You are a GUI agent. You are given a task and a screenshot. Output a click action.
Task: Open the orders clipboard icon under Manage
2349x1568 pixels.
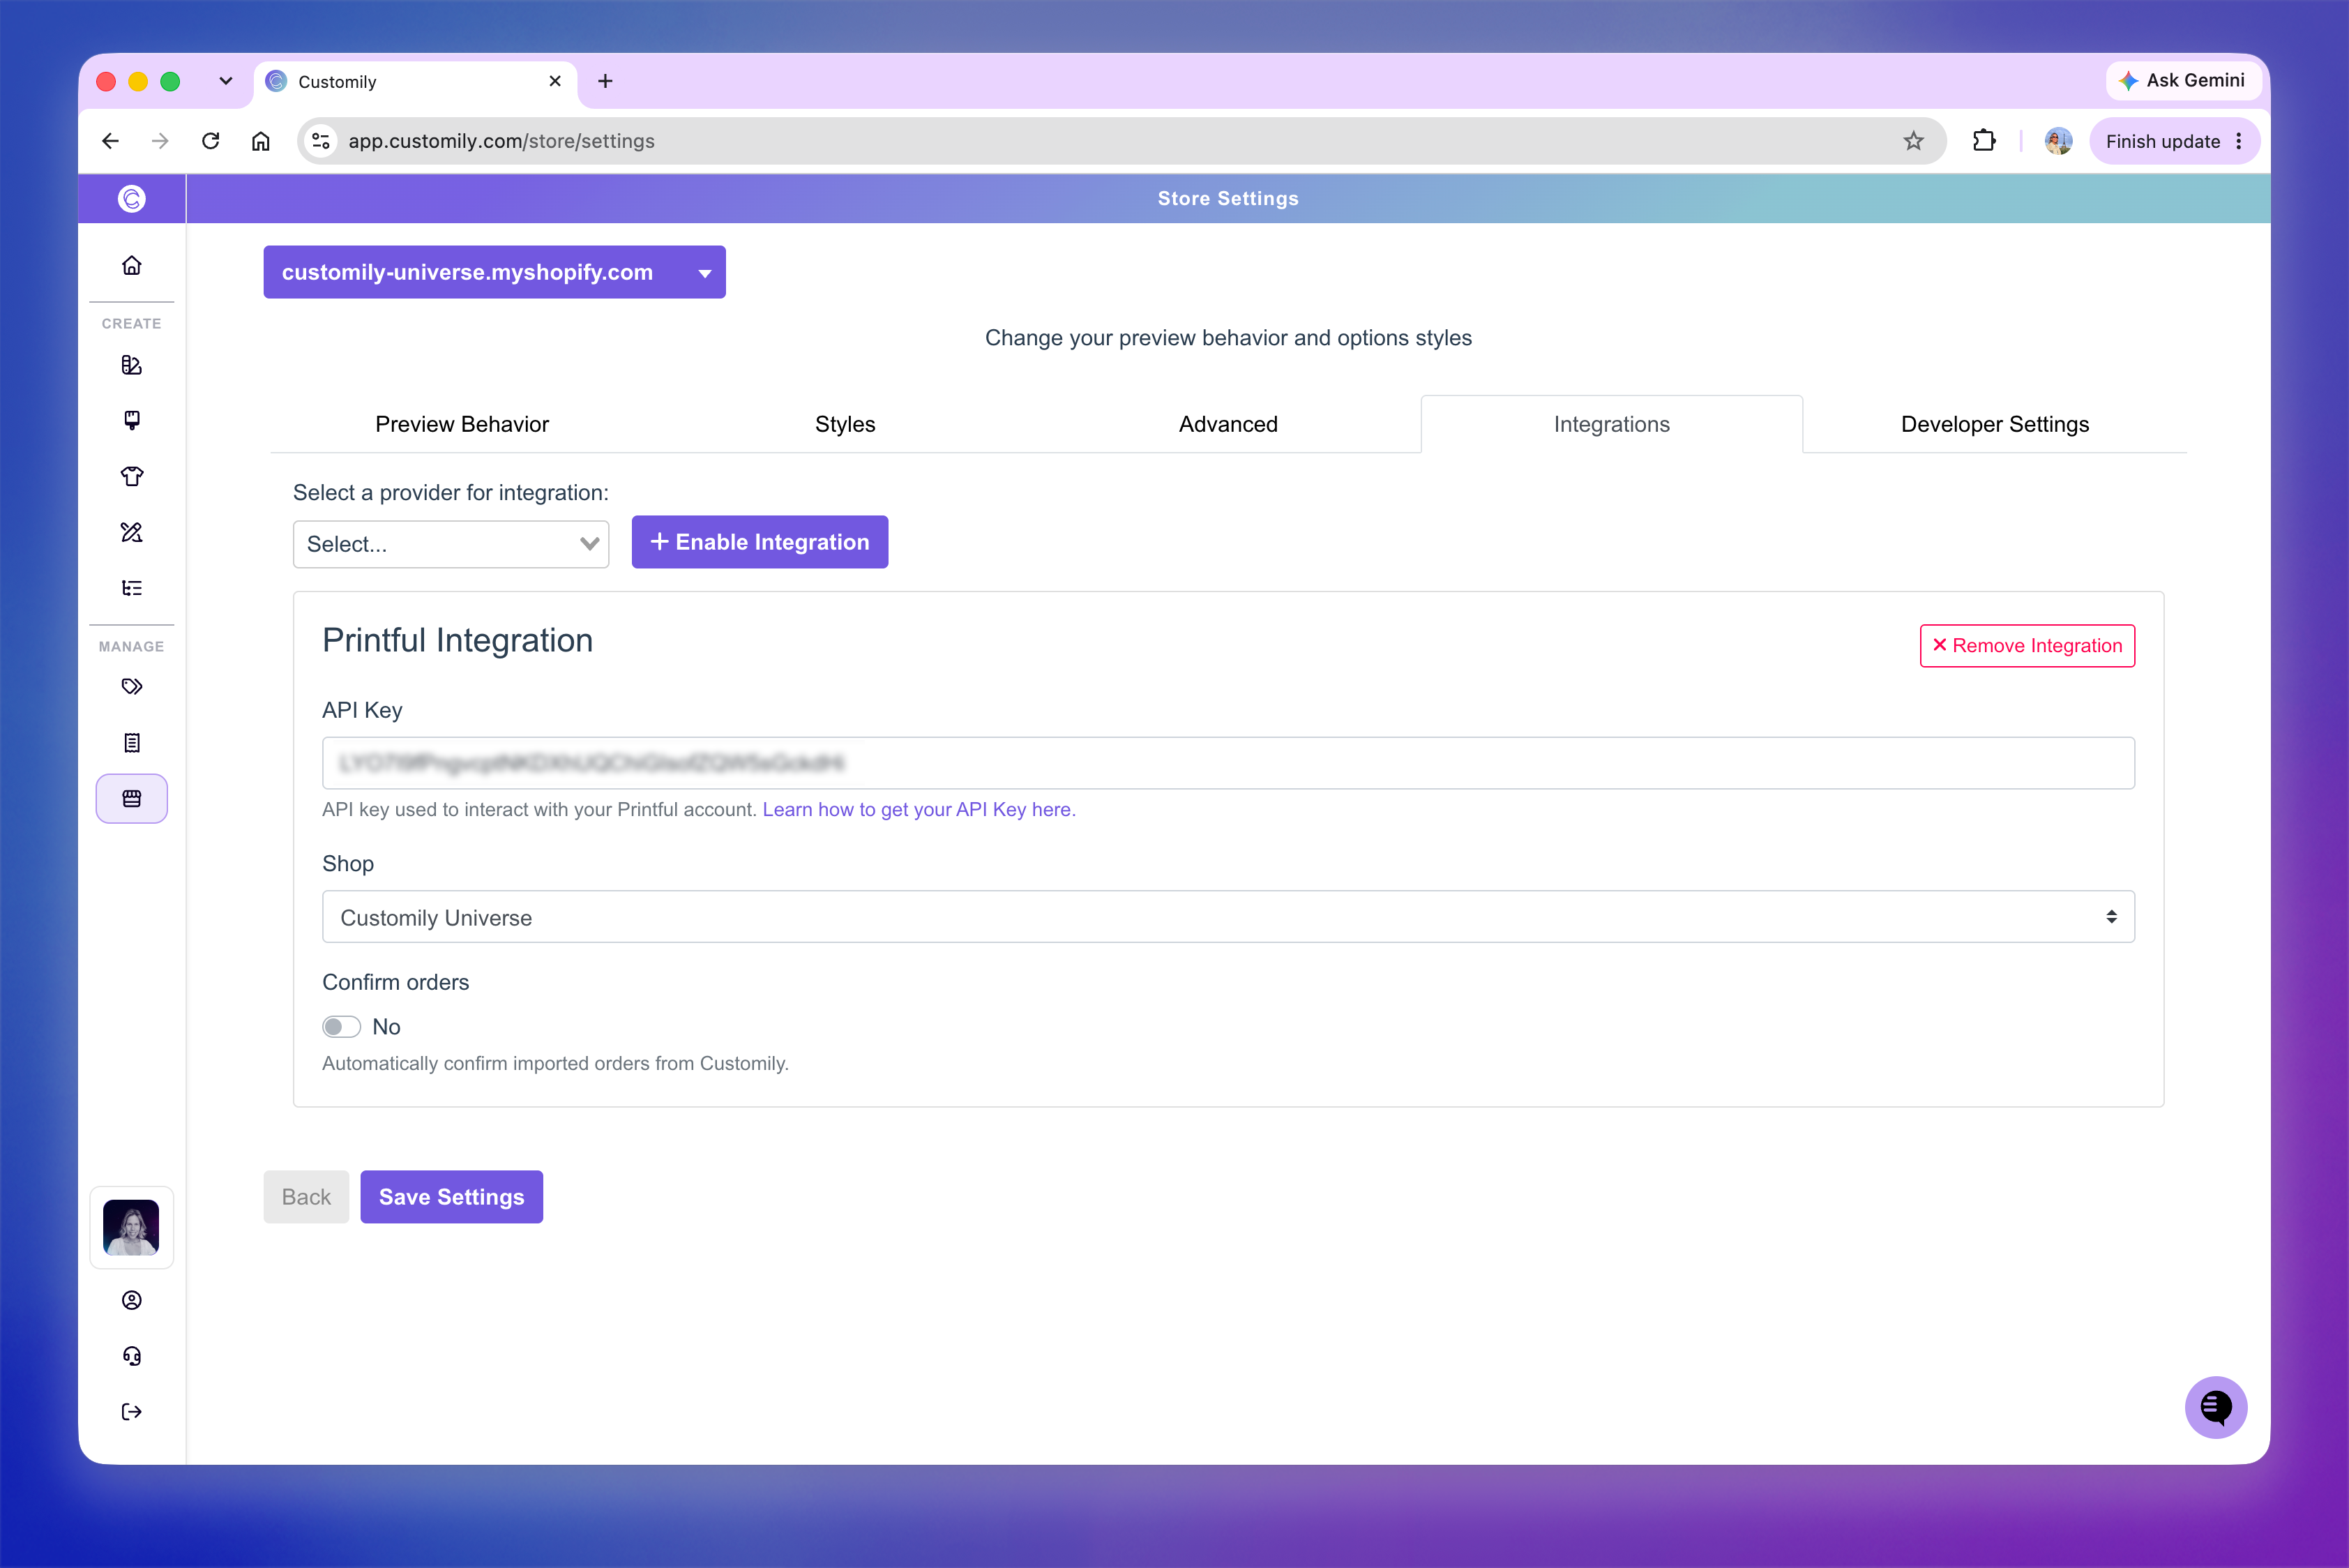[x=132, y=743]
